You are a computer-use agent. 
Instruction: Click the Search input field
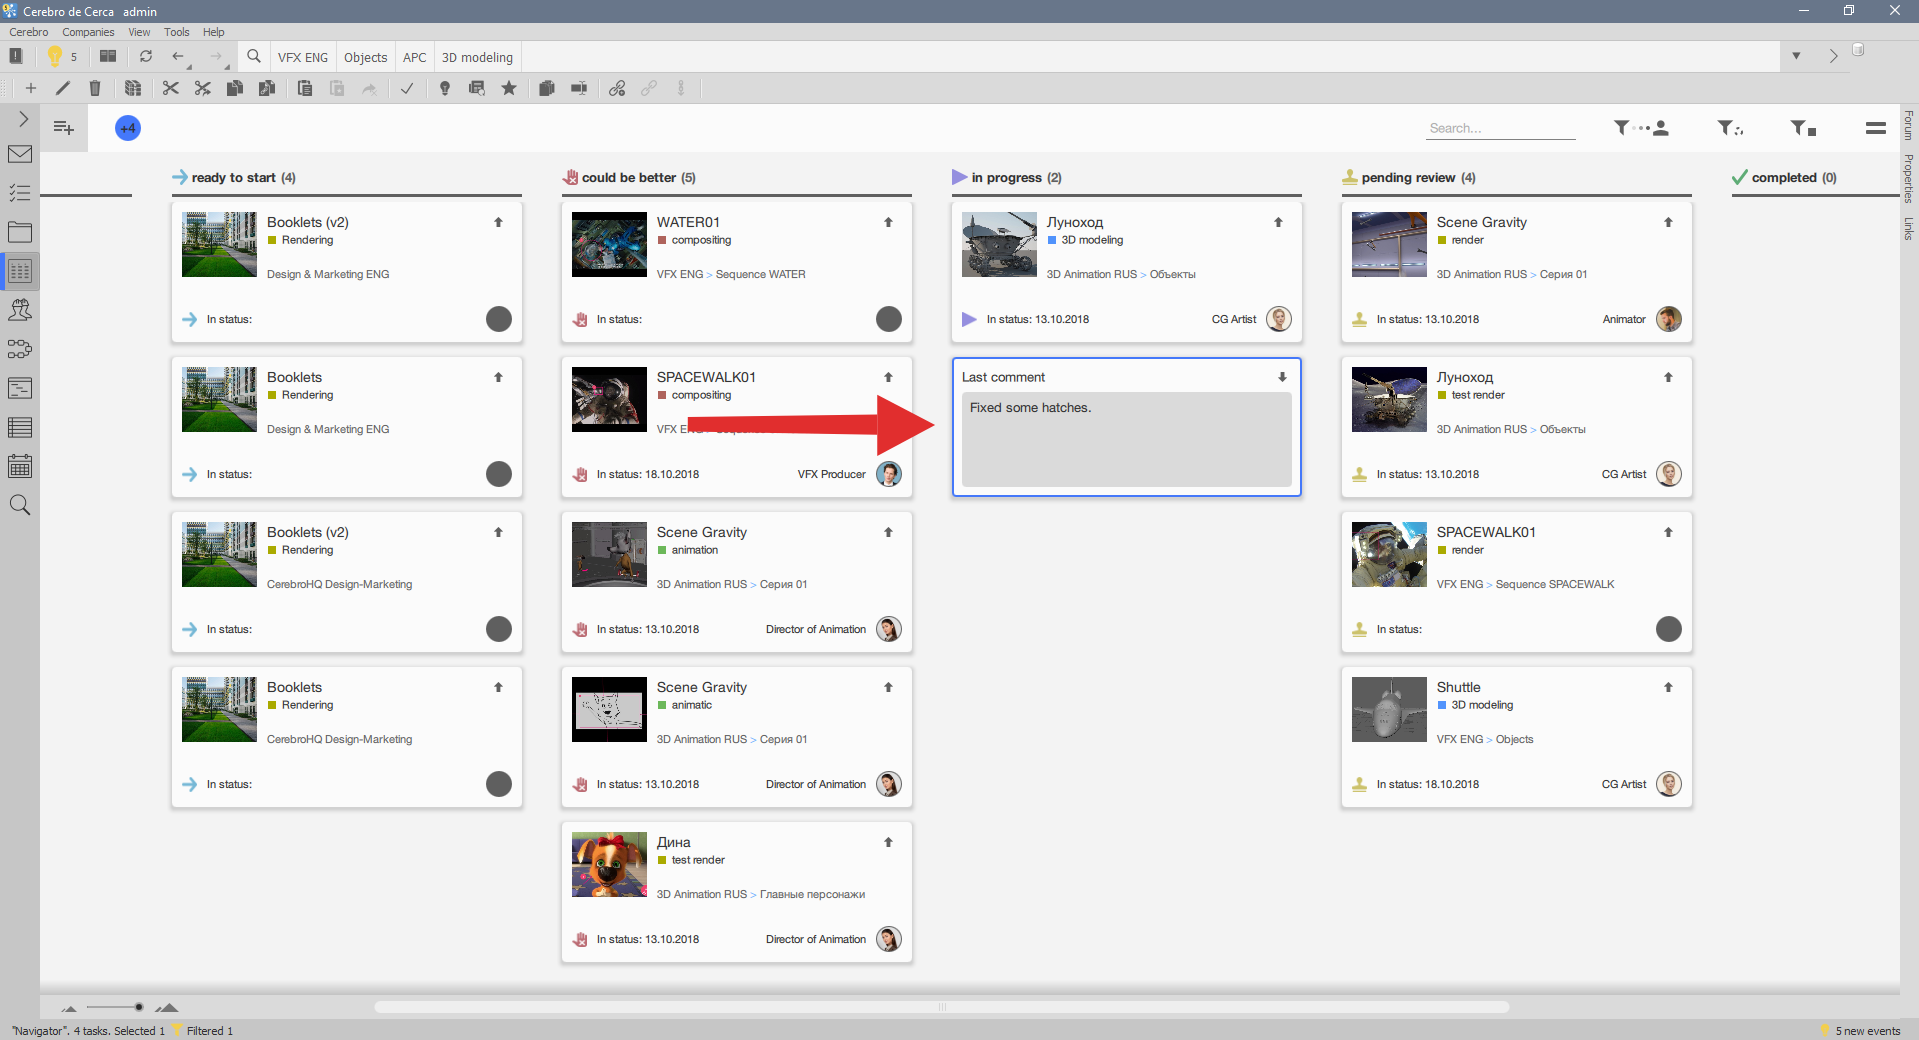(1500, 128)
